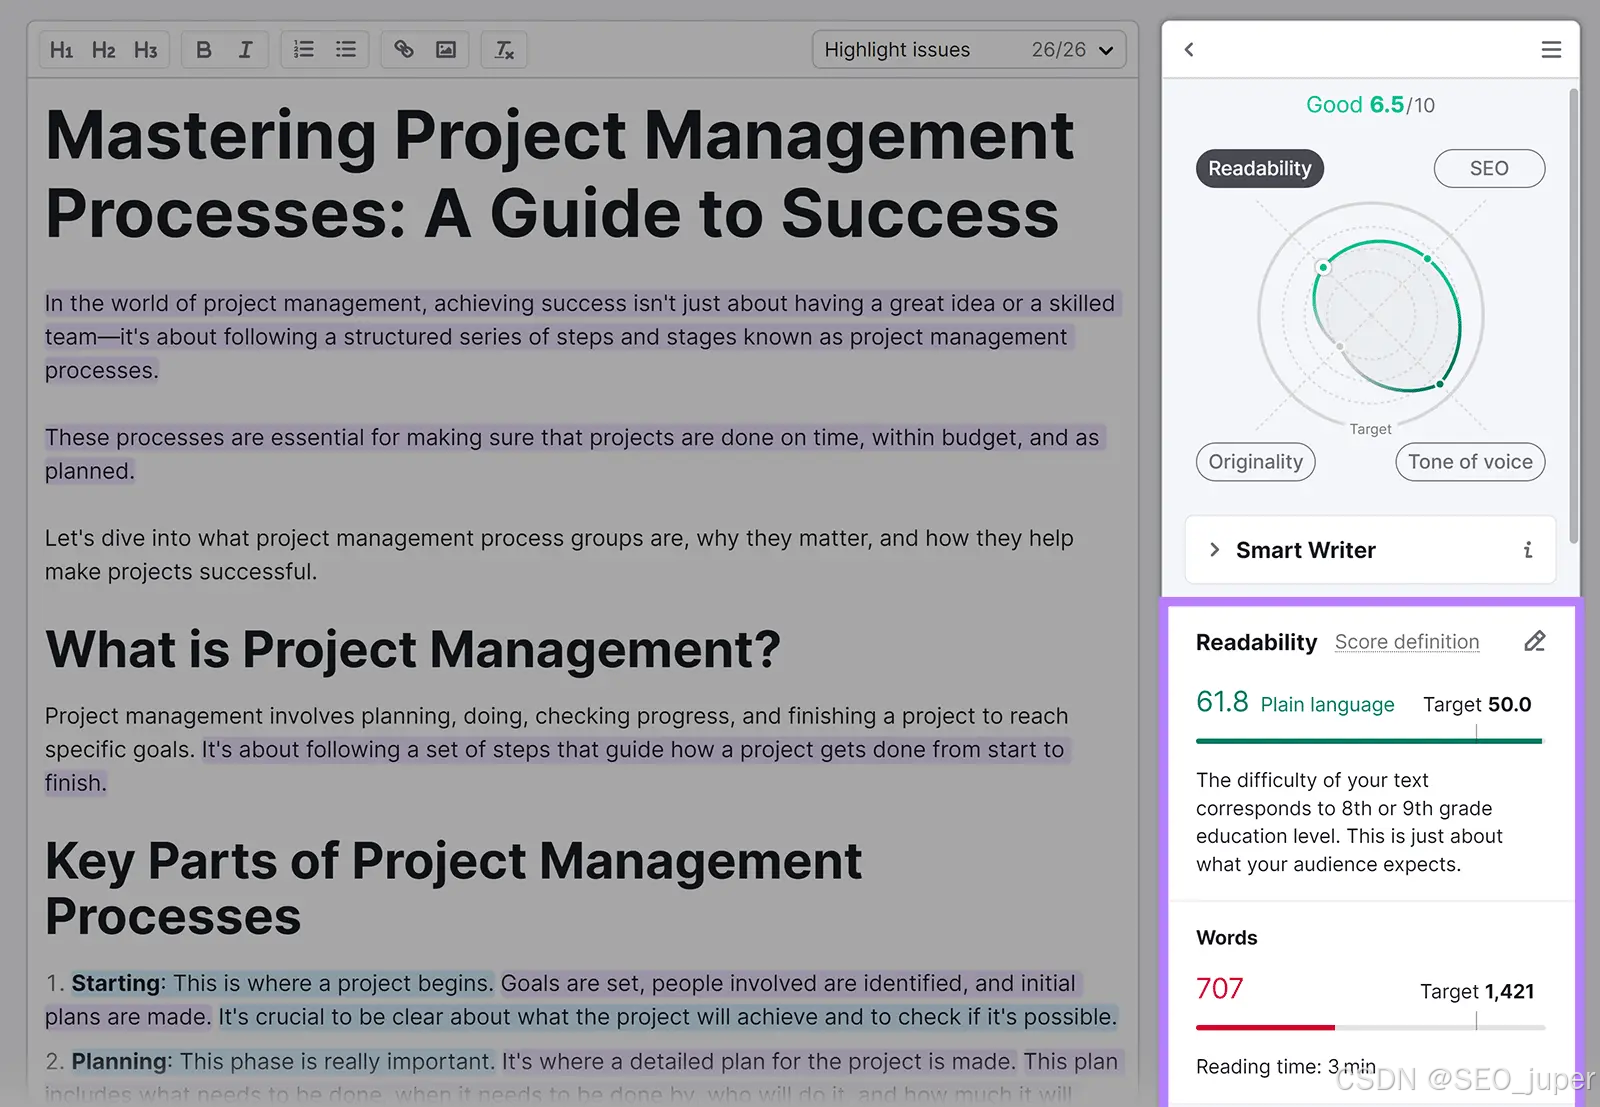1600x1107 pixels.
Task: Click the 'Reading time: 3 min' text
Action: point(1286,1067)
